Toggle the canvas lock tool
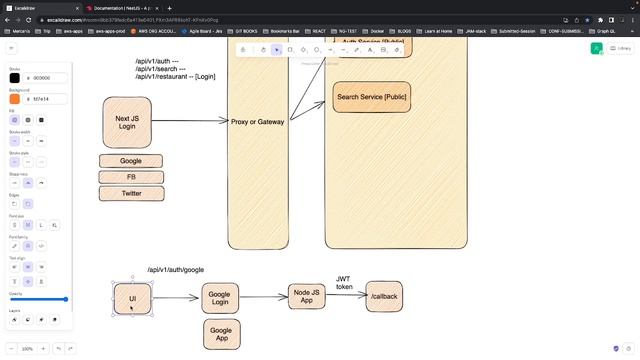The width and height of the screenshot is (640, 360). (x=243, y=50)
